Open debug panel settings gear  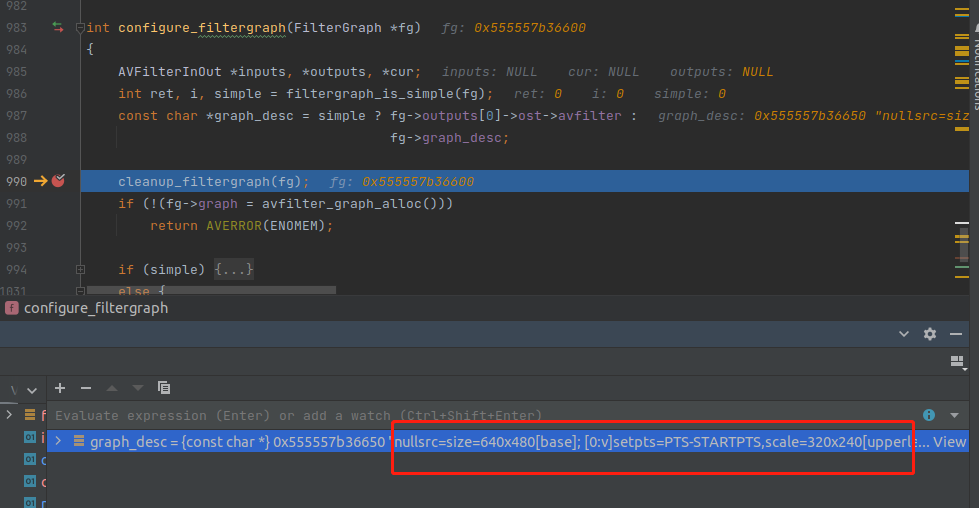930,334
